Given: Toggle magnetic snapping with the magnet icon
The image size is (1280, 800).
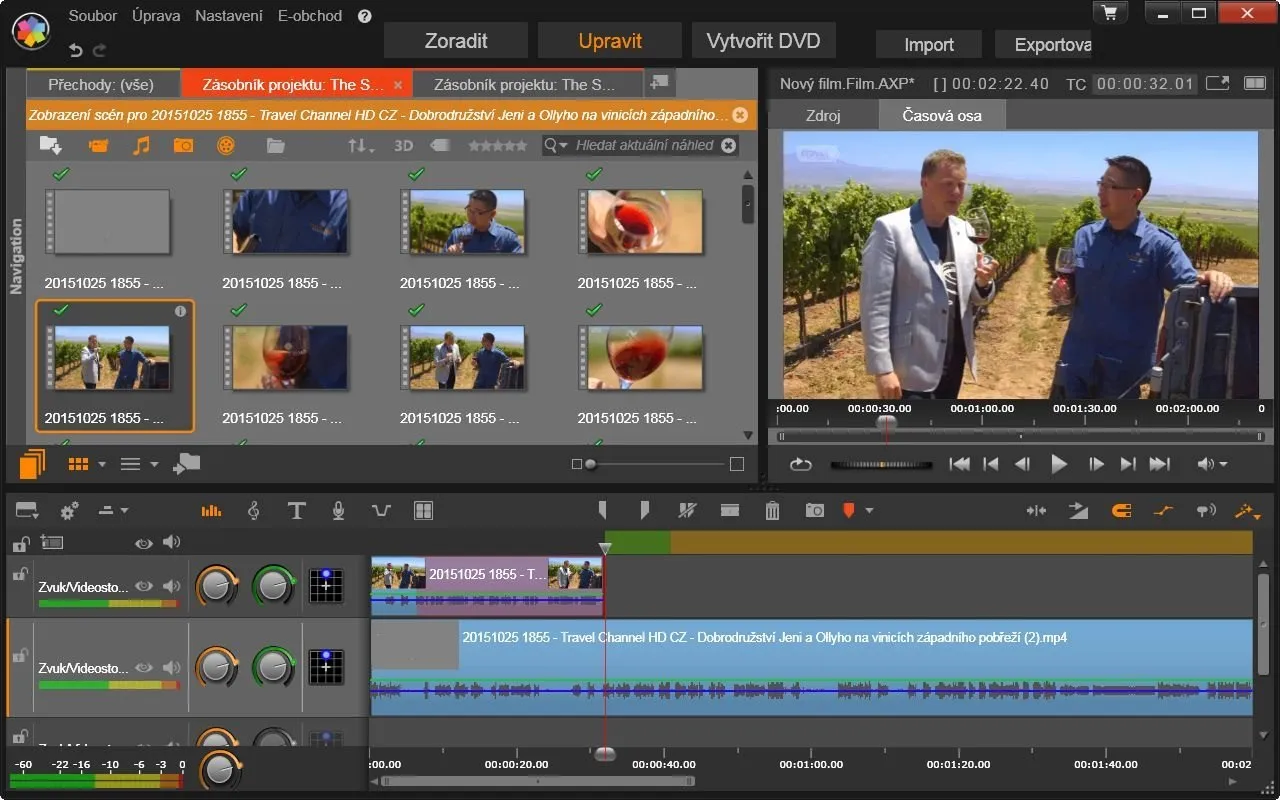Looking at the screenshot, I should pos(1121,511).
